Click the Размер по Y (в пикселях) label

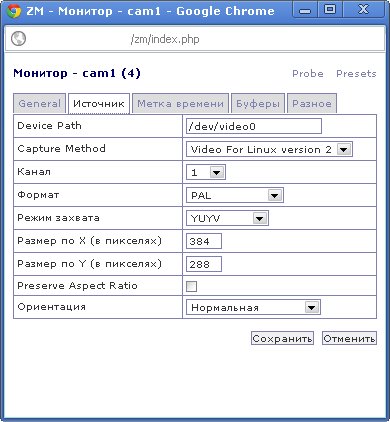(89, 264)
